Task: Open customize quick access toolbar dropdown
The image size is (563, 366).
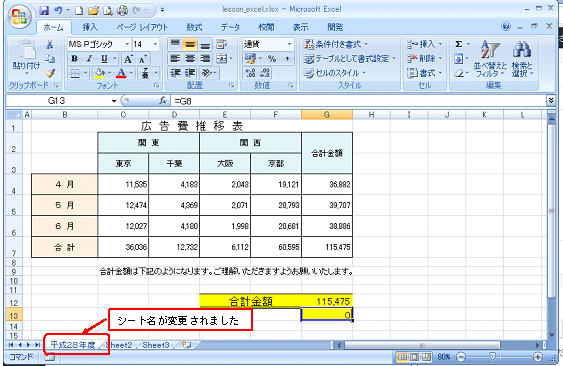Action: (163, 10)
